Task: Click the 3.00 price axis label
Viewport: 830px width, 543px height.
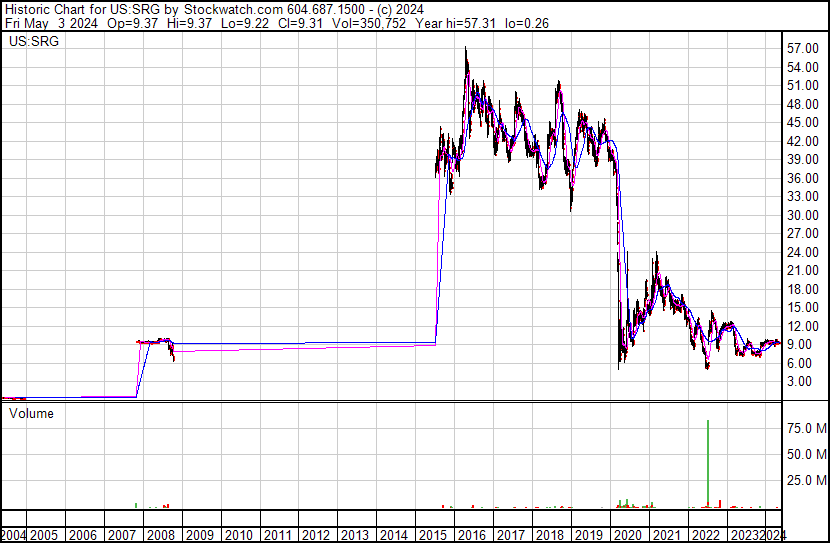Action: tap(799, 382)
